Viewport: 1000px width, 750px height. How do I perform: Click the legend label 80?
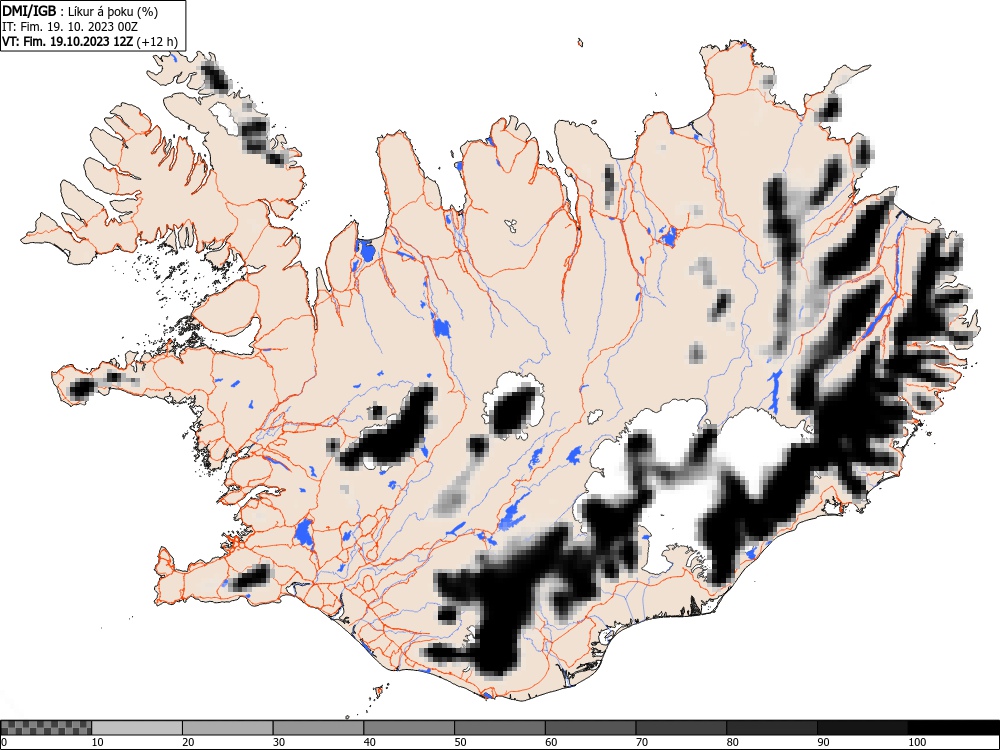[732, 742]
